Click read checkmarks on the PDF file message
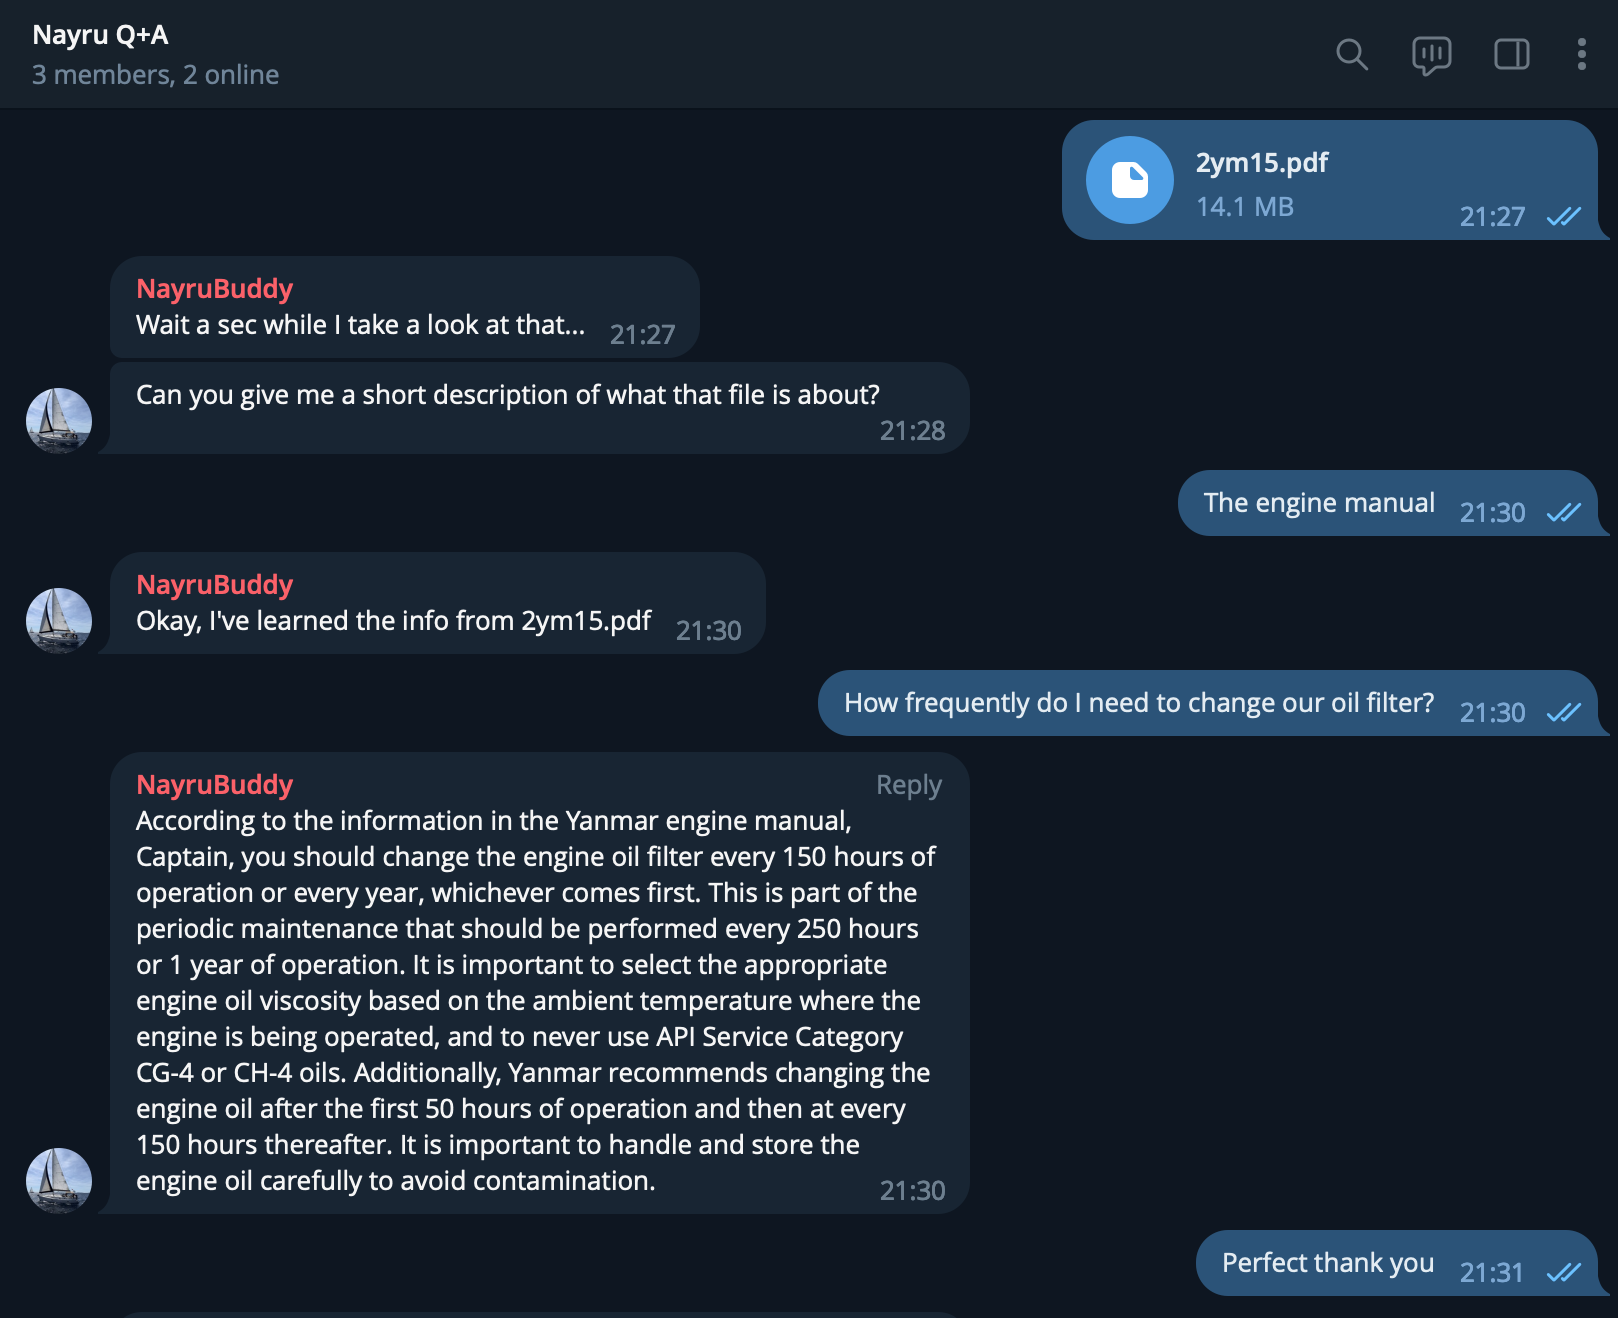The height and width of the screenshot is (1318, 1618). click(1563, 217)
